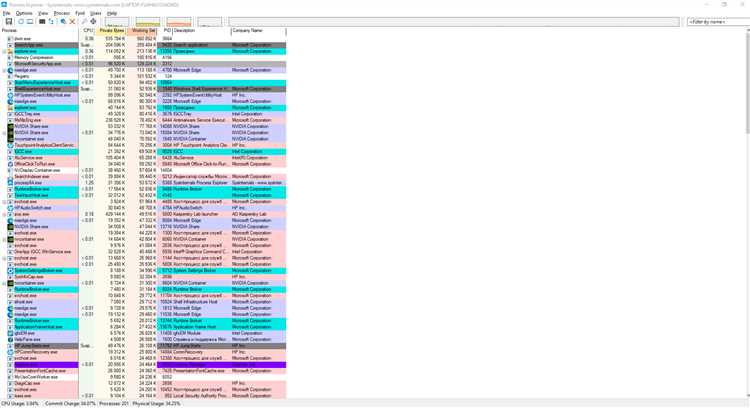The image size is (750, 408).
Task: Collapse the msedge.exe PID 4700 tree node
Action: coord(4,70)
